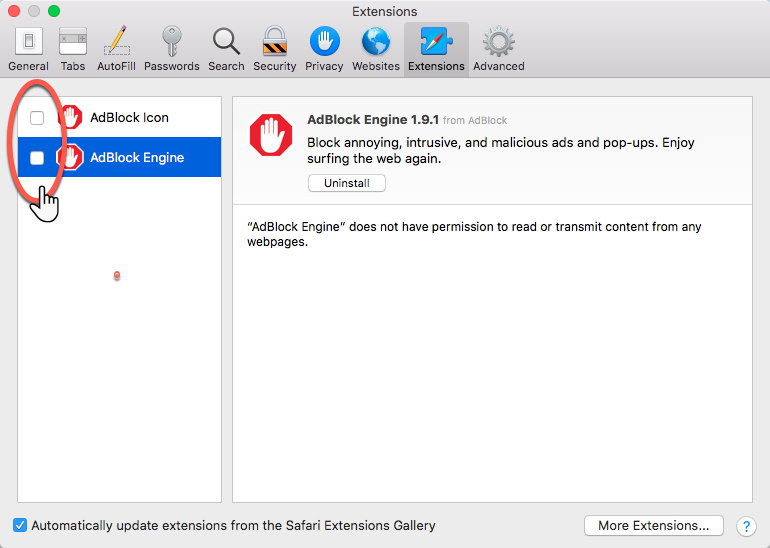The image size is (770, 548).
Task: Select the AdBlock Icon list row
Action: [119, 117]
